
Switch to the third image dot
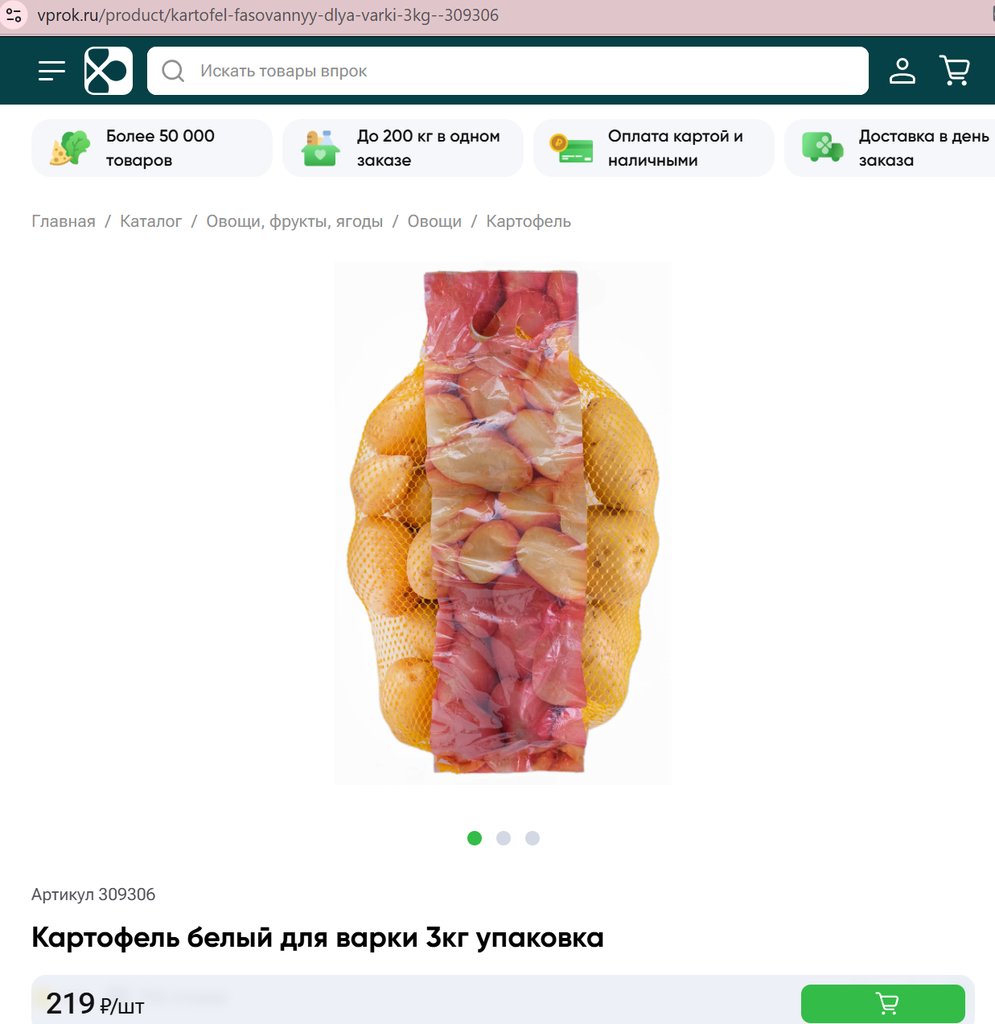point(533,838)
